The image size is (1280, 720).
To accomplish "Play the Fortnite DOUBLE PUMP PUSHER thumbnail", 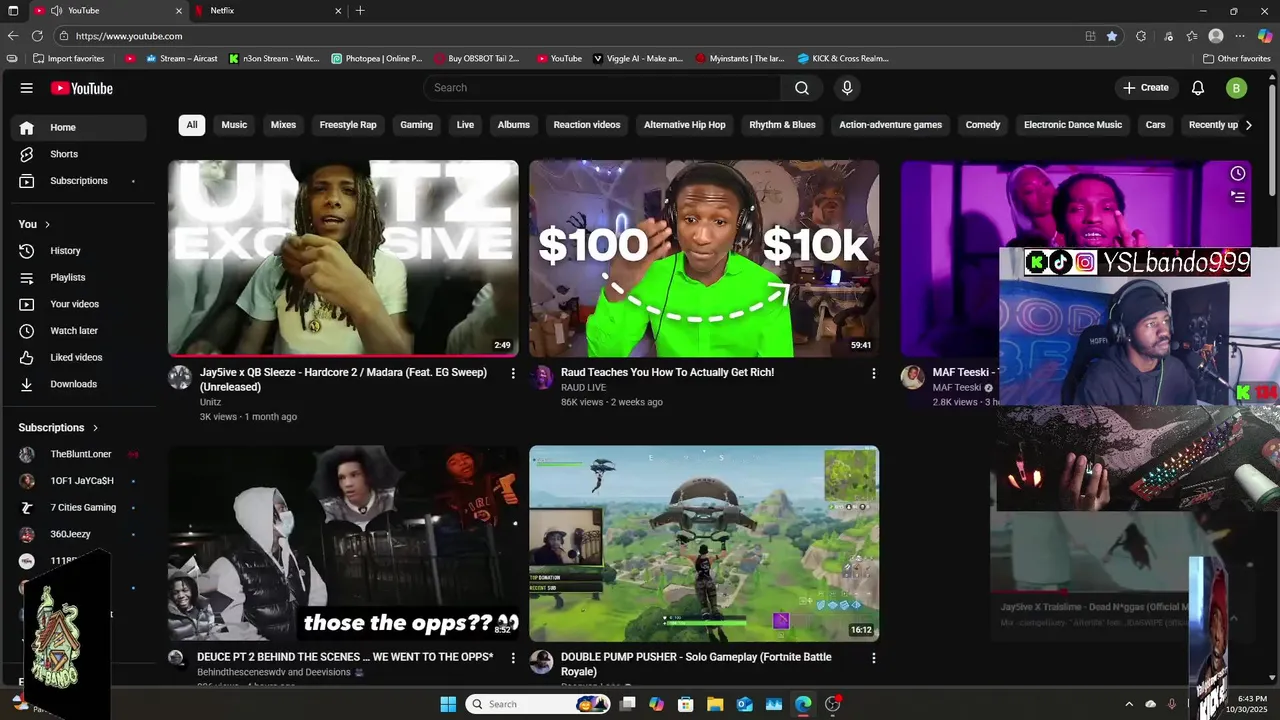I will coord(704,543).
